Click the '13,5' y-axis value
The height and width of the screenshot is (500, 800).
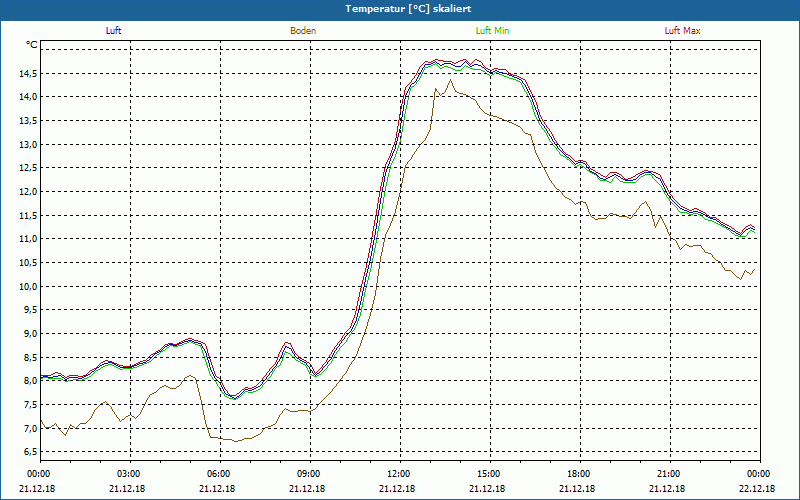(28, 121)
